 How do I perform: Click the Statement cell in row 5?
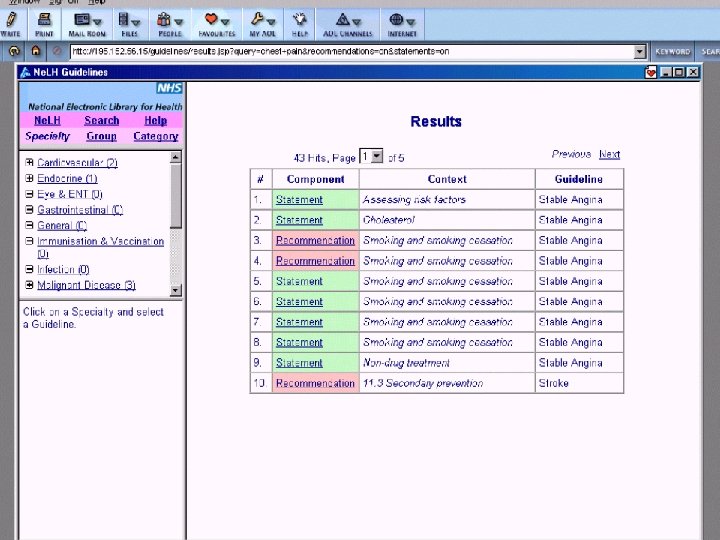pos(315,281)
